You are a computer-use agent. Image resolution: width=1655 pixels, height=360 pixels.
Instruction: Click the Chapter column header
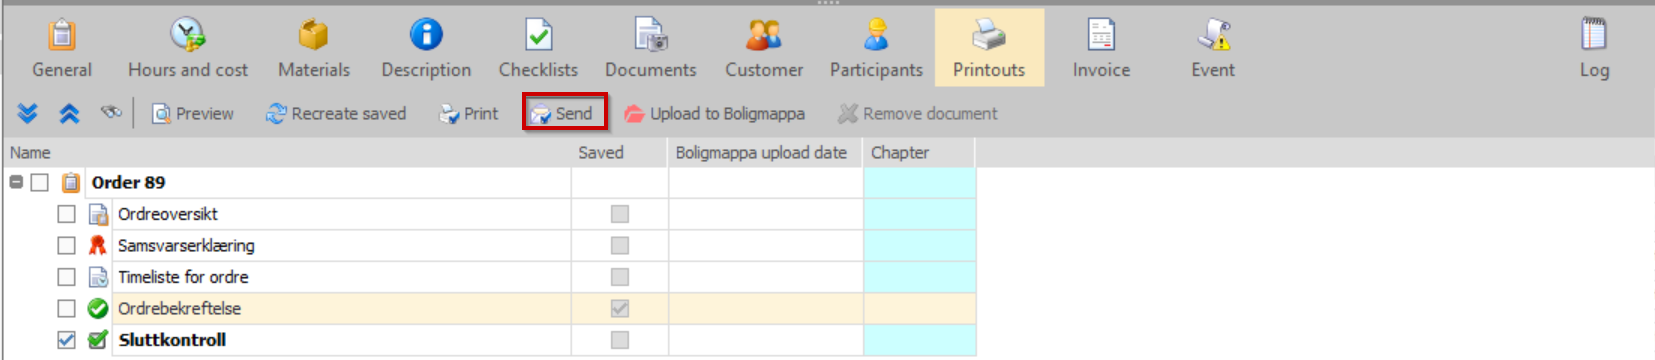(x=919, y=152)
